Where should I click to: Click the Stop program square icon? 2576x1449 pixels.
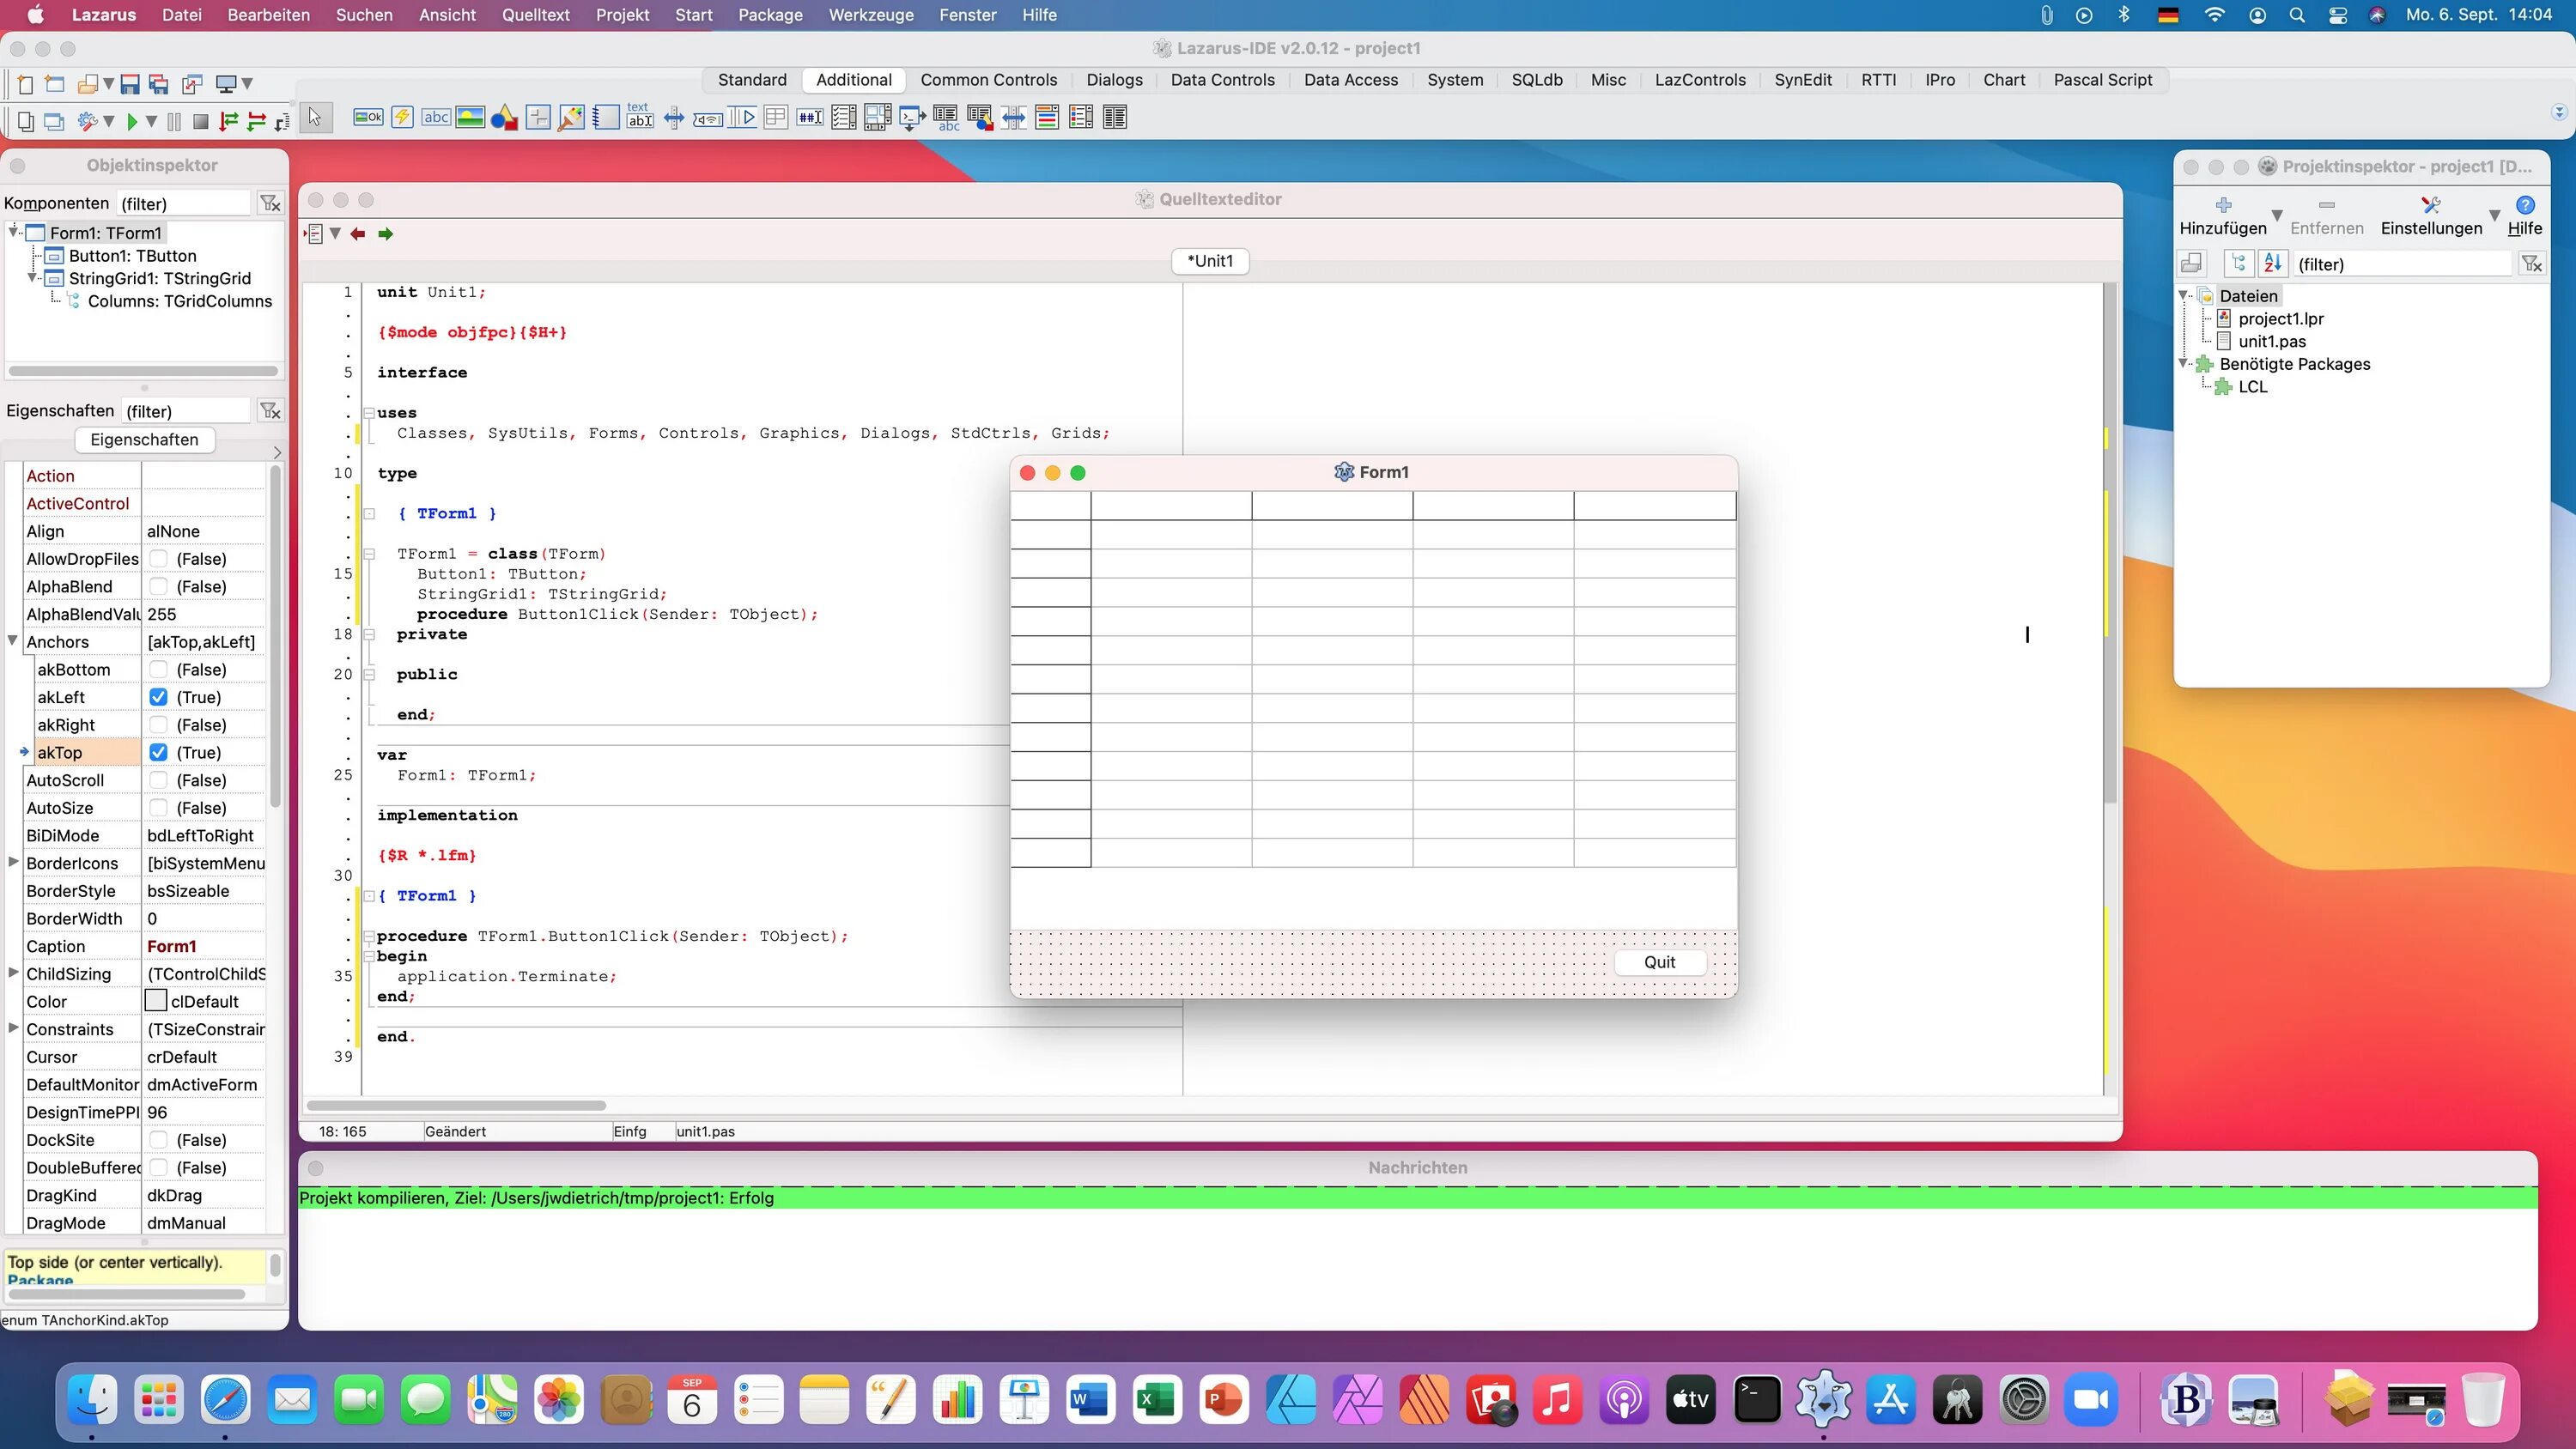point(200,121)
